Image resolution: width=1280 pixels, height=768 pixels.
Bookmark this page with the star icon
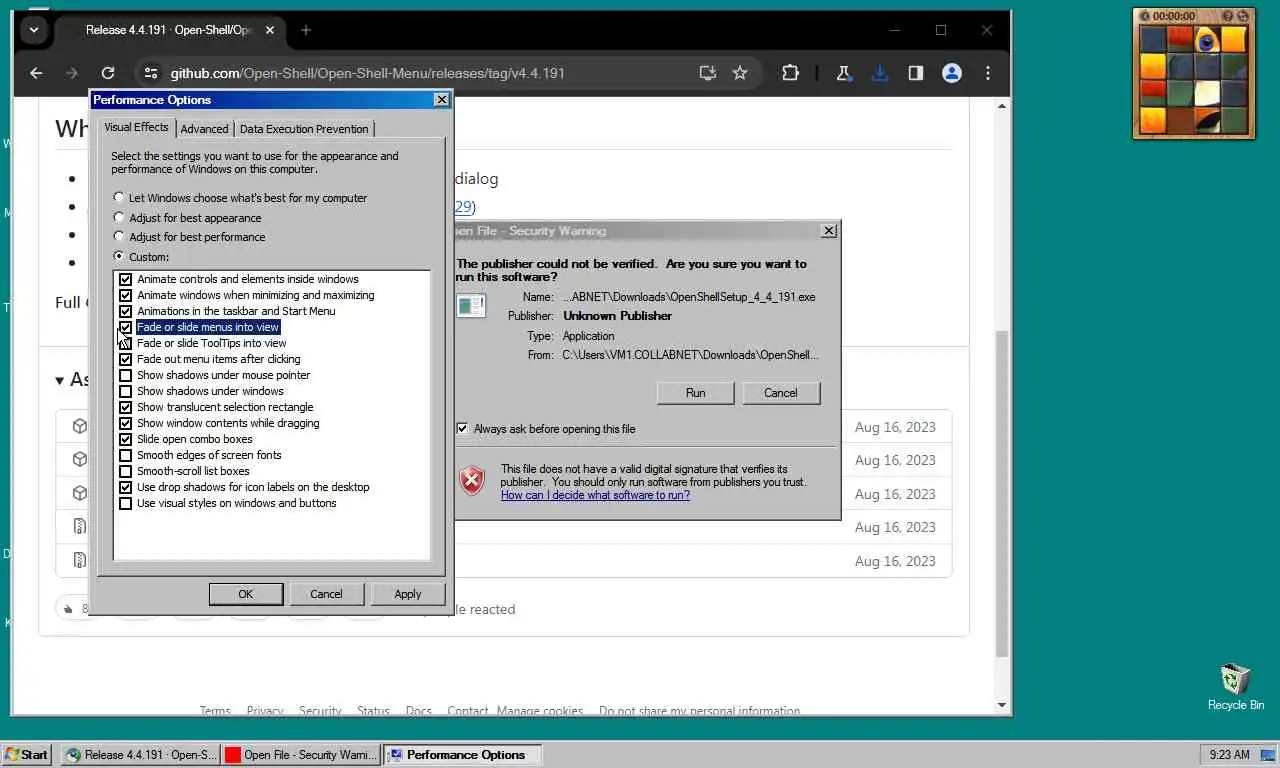(x=740, y=73)
